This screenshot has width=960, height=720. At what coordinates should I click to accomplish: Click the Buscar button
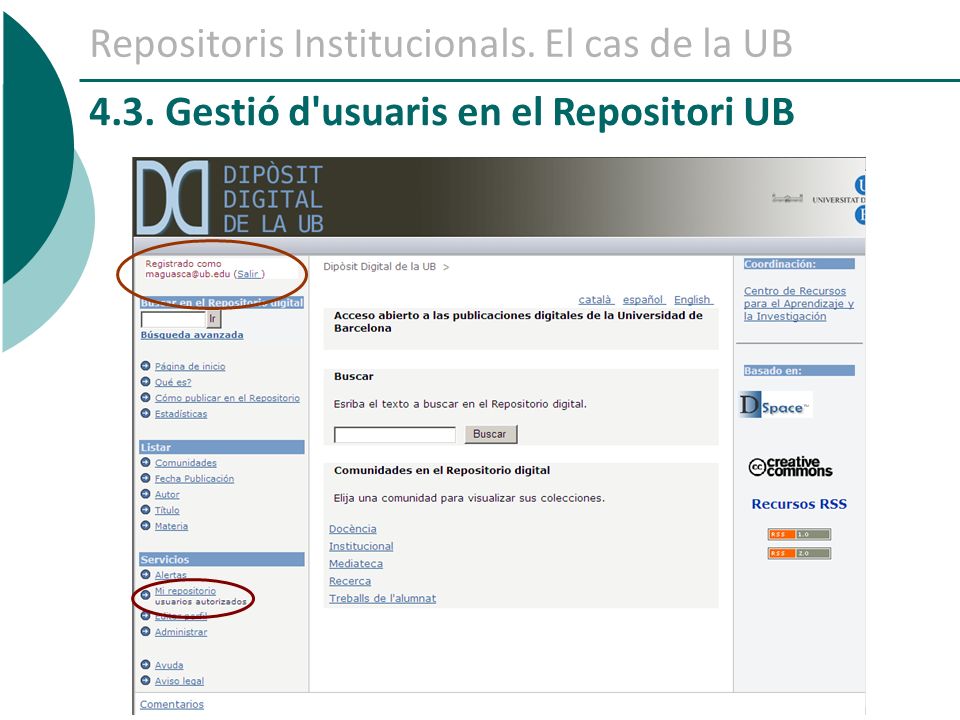(x=491, y=434)
